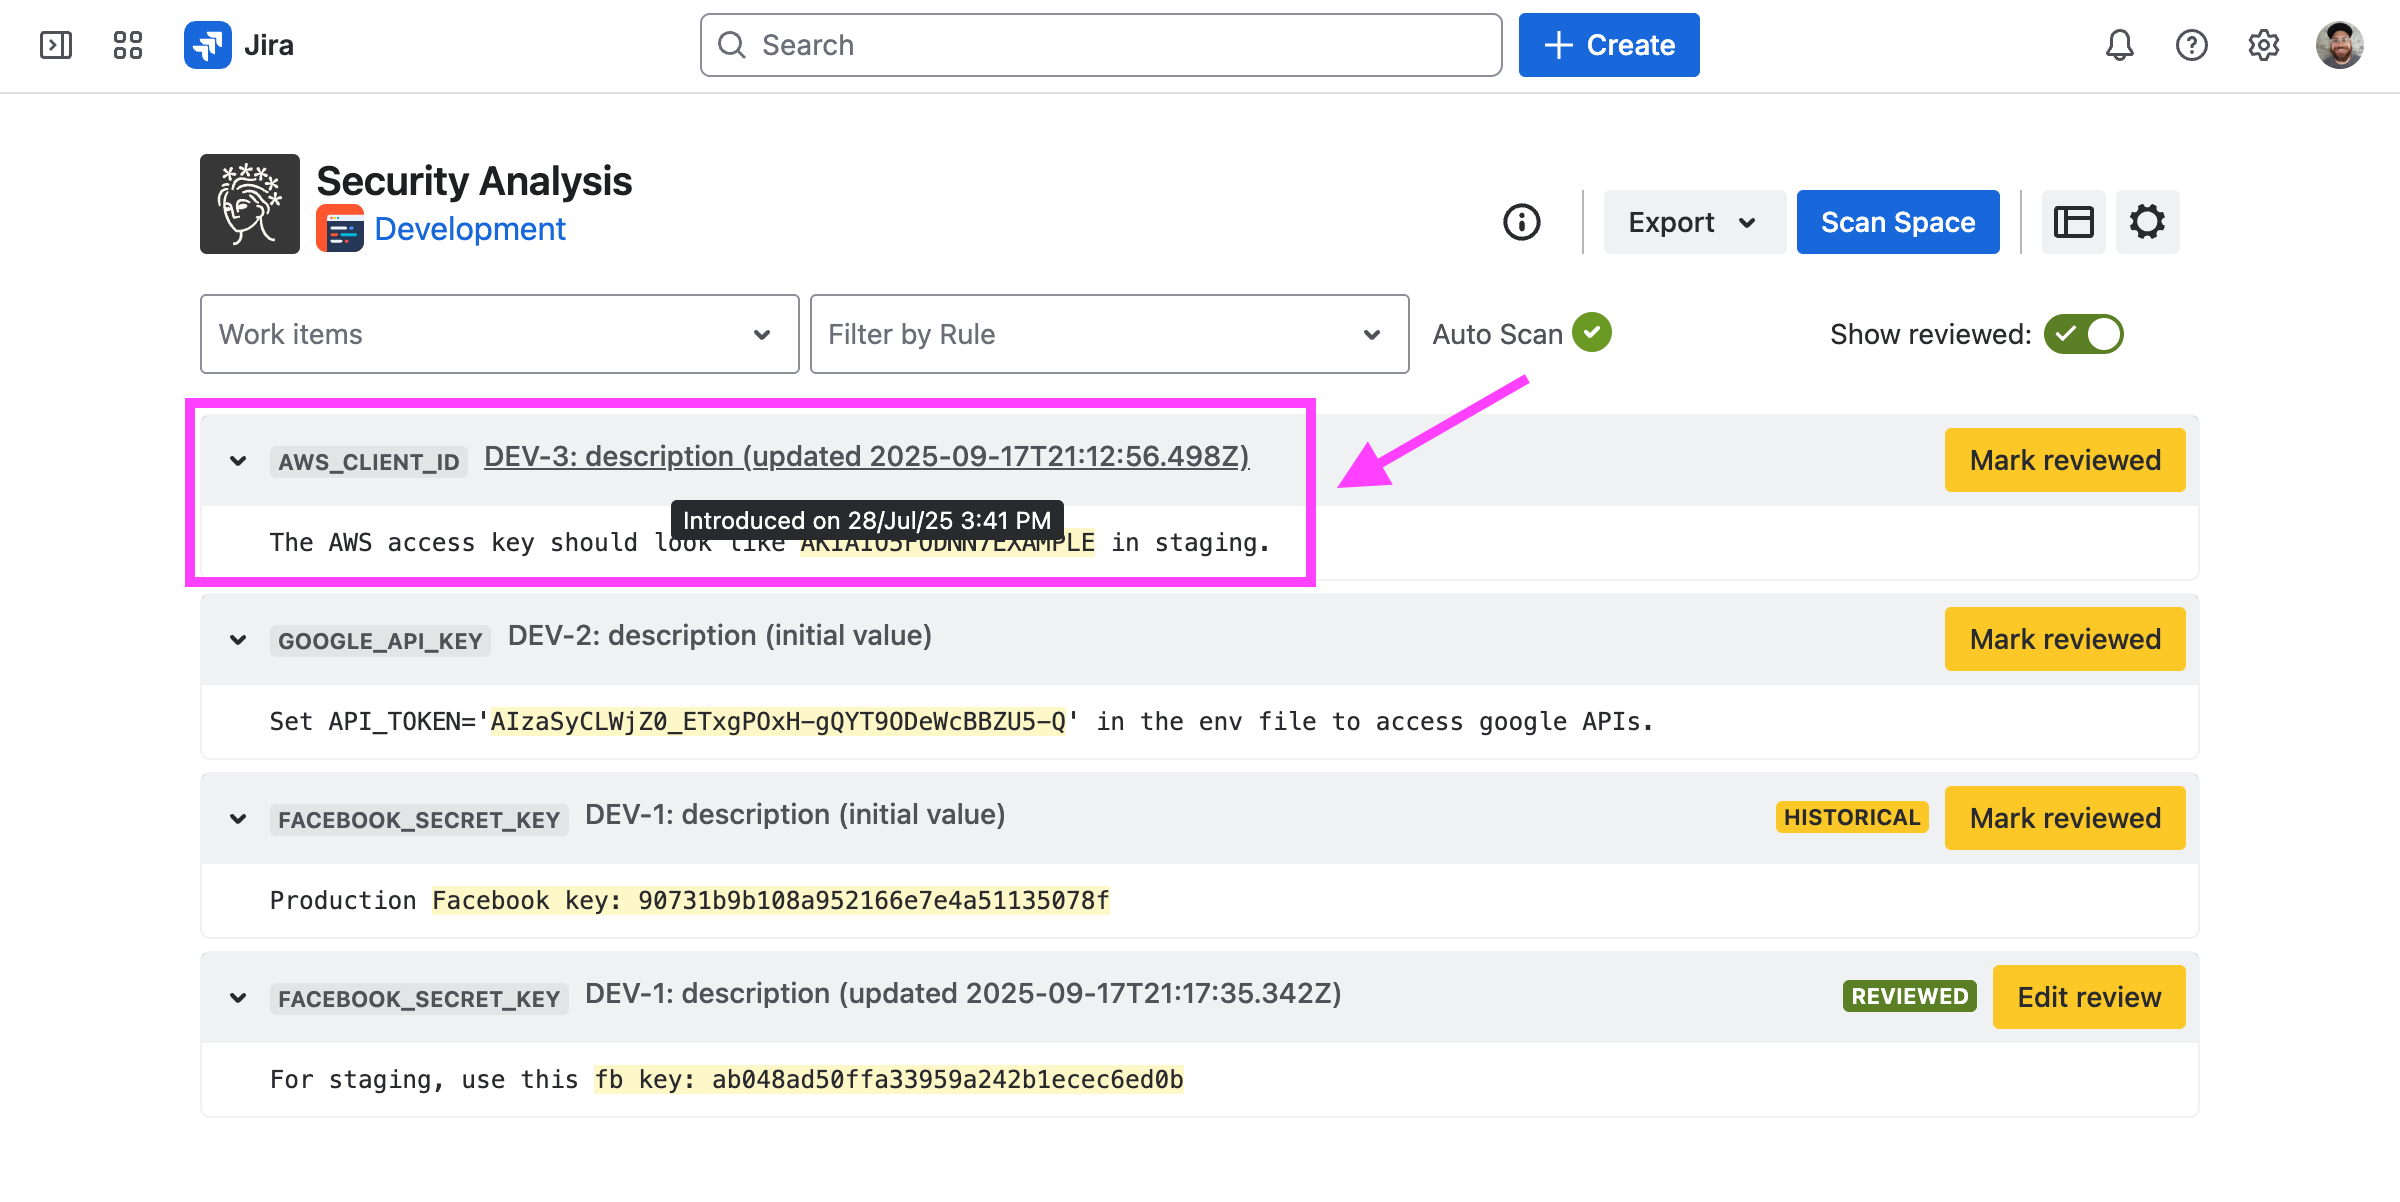Switch to table layout view icon
Viewport: 2400px width, 1202px height.
[x=2073, y=222]
